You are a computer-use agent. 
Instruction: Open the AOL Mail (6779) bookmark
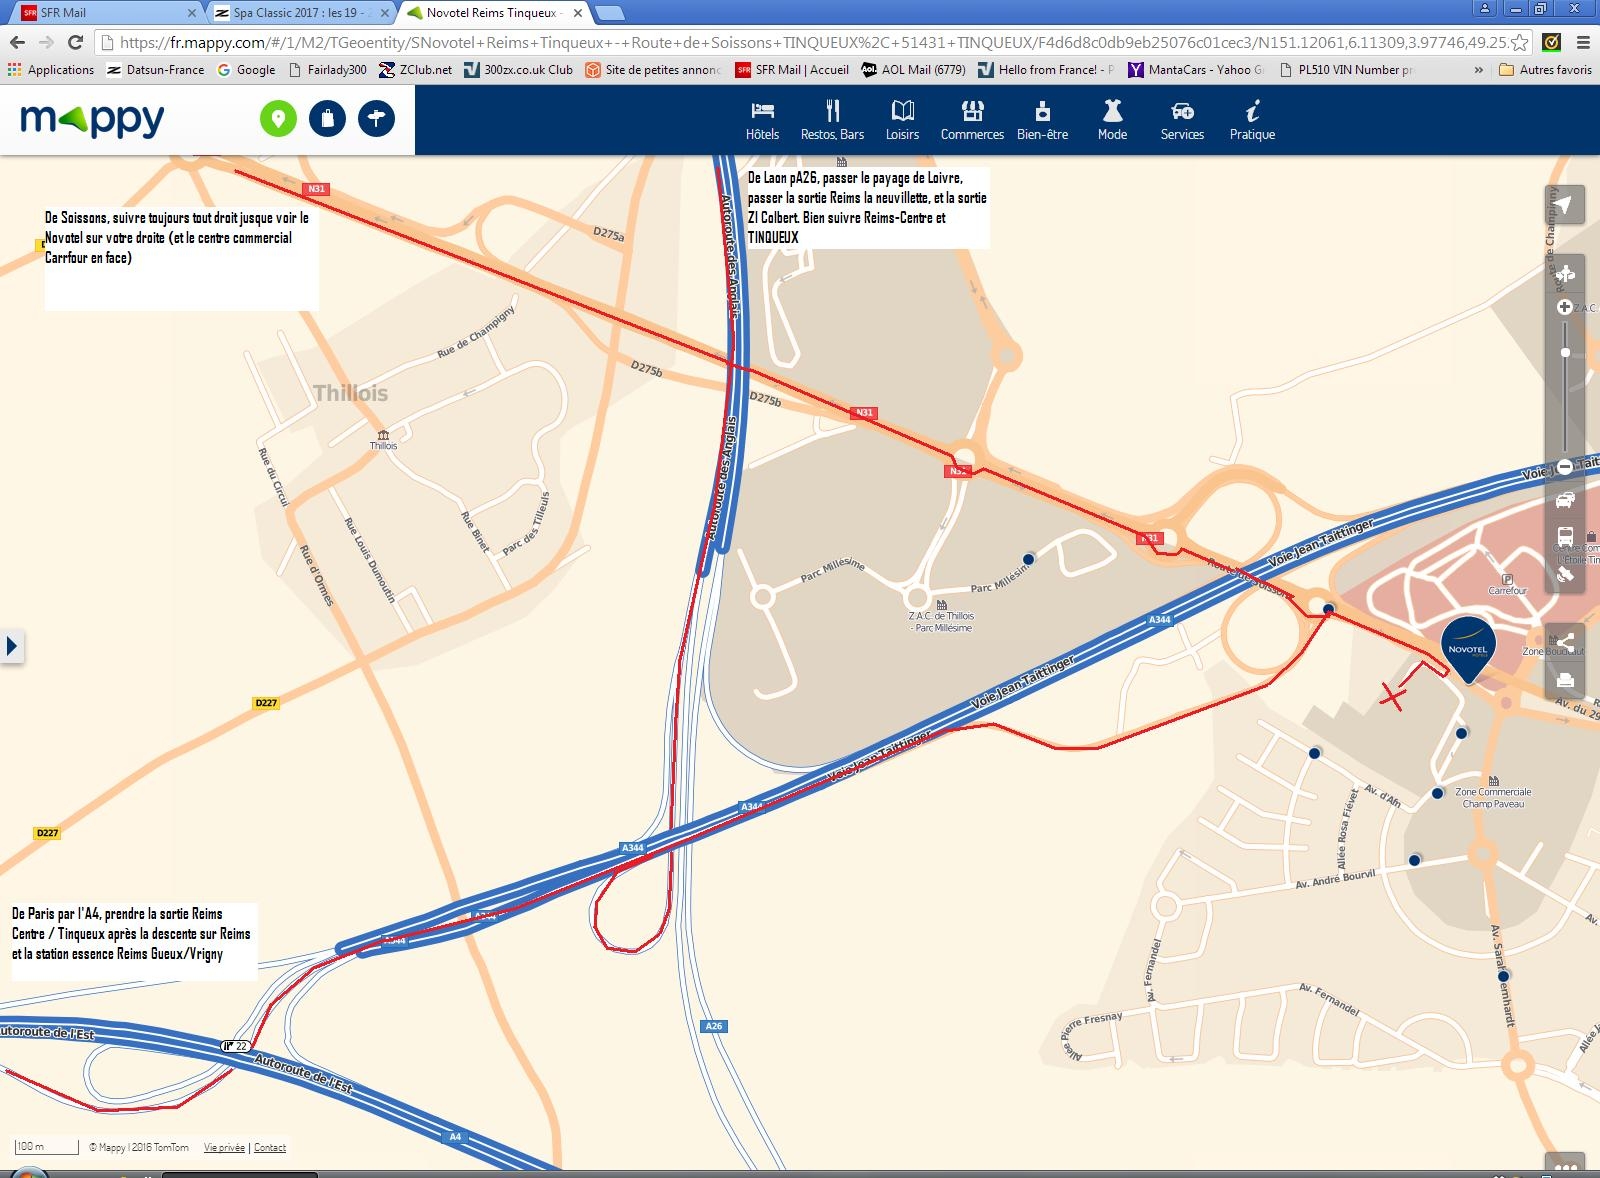point(913,70)
